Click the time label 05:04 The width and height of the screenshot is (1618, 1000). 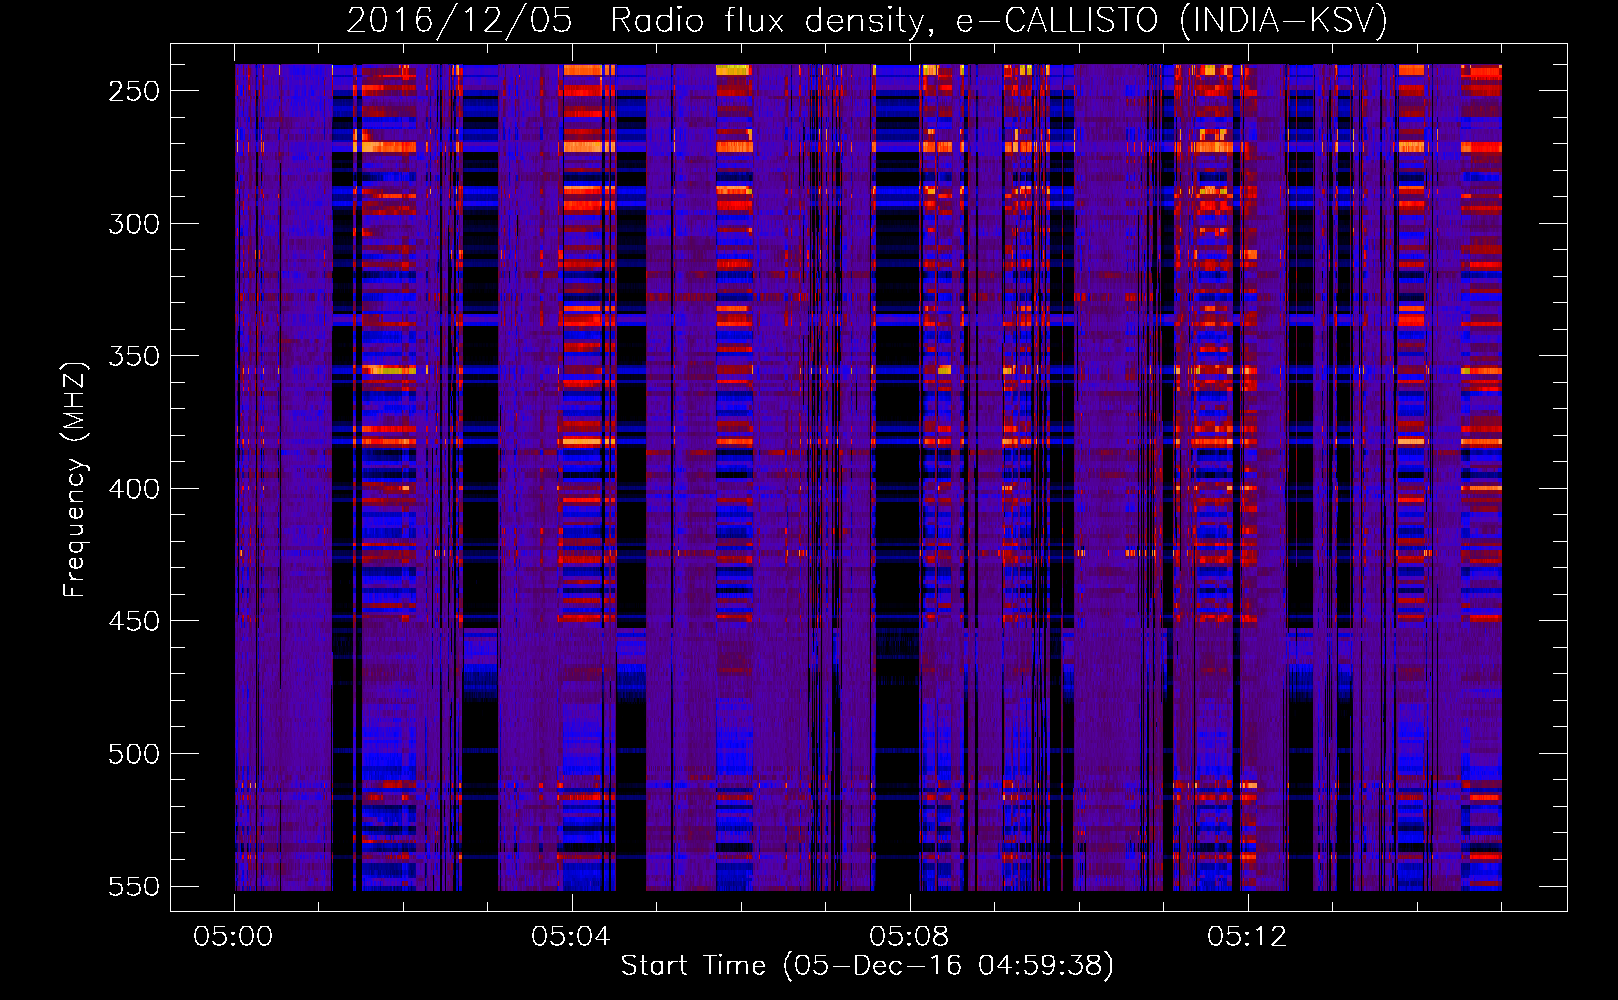coord(571,937)
